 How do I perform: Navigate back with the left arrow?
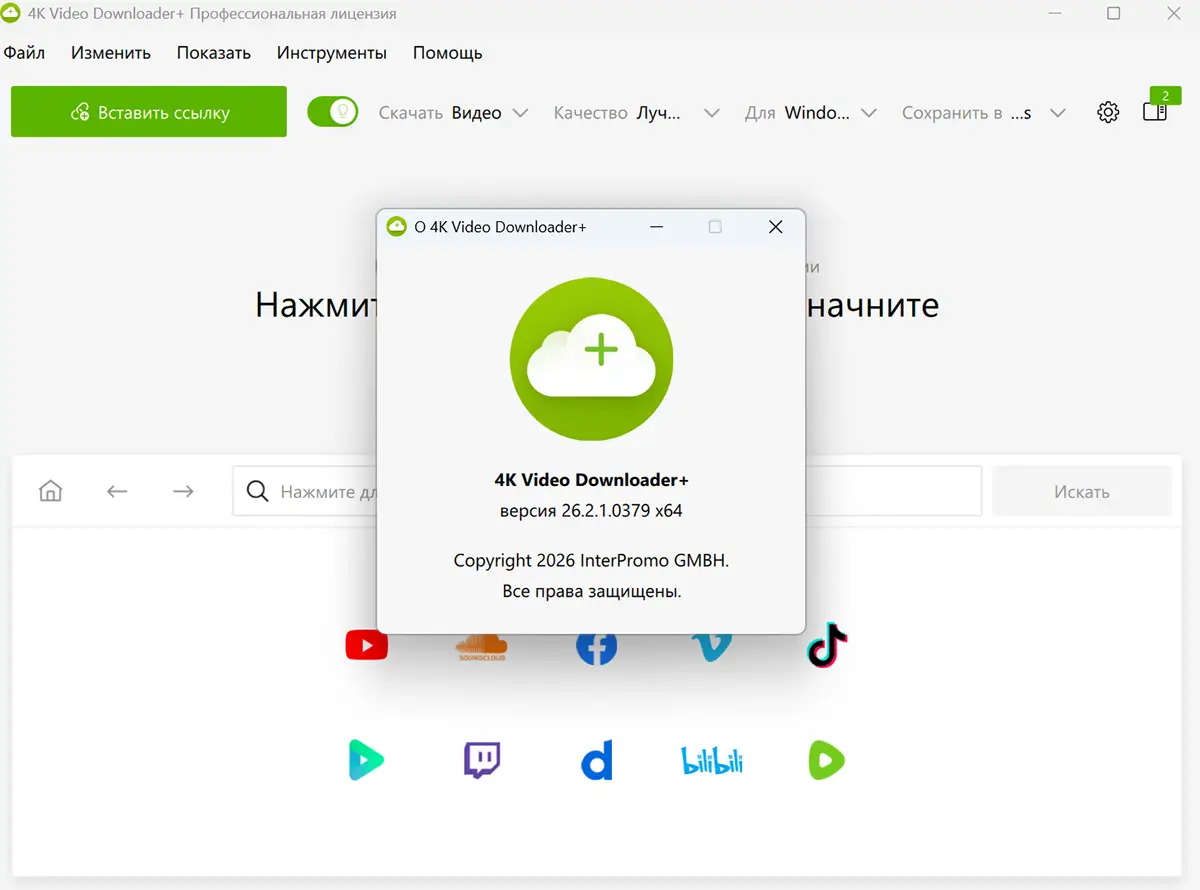pyautogui.click(x=117, y=491)
